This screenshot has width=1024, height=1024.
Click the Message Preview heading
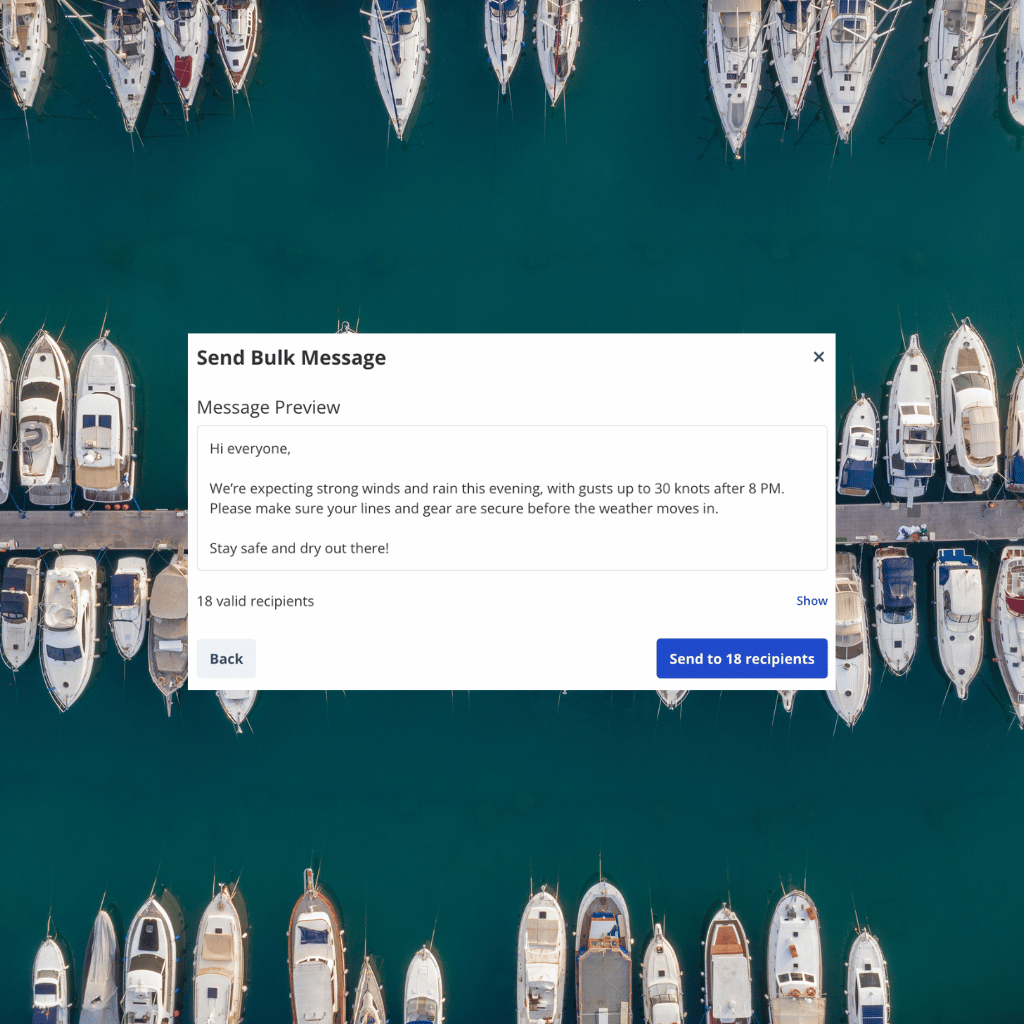[x=268, y=407]
